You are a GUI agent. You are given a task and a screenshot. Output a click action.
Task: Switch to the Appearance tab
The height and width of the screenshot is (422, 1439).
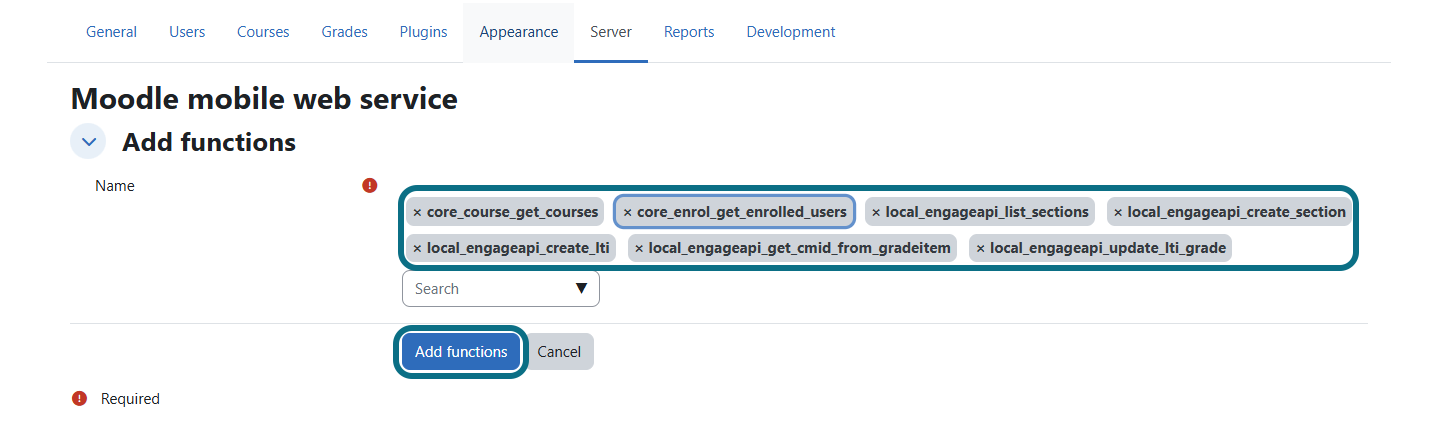pos(518,32)
